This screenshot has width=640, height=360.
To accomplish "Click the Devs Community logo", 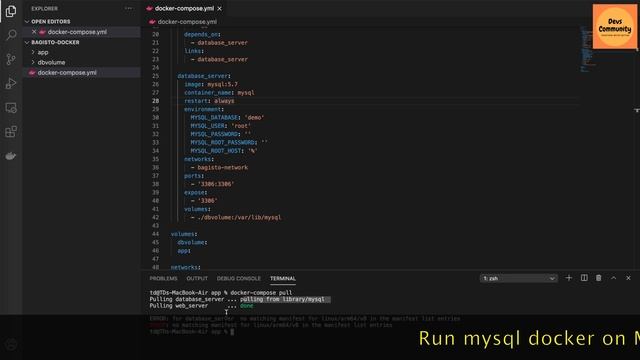I will 615,27.
